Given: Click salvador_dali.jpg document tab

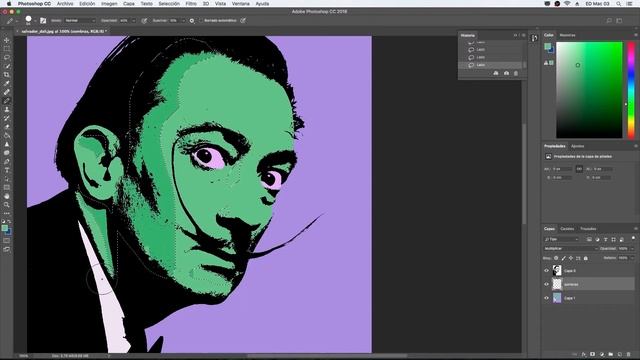Looking at the screenshot, I should click(x=63, y=31).
